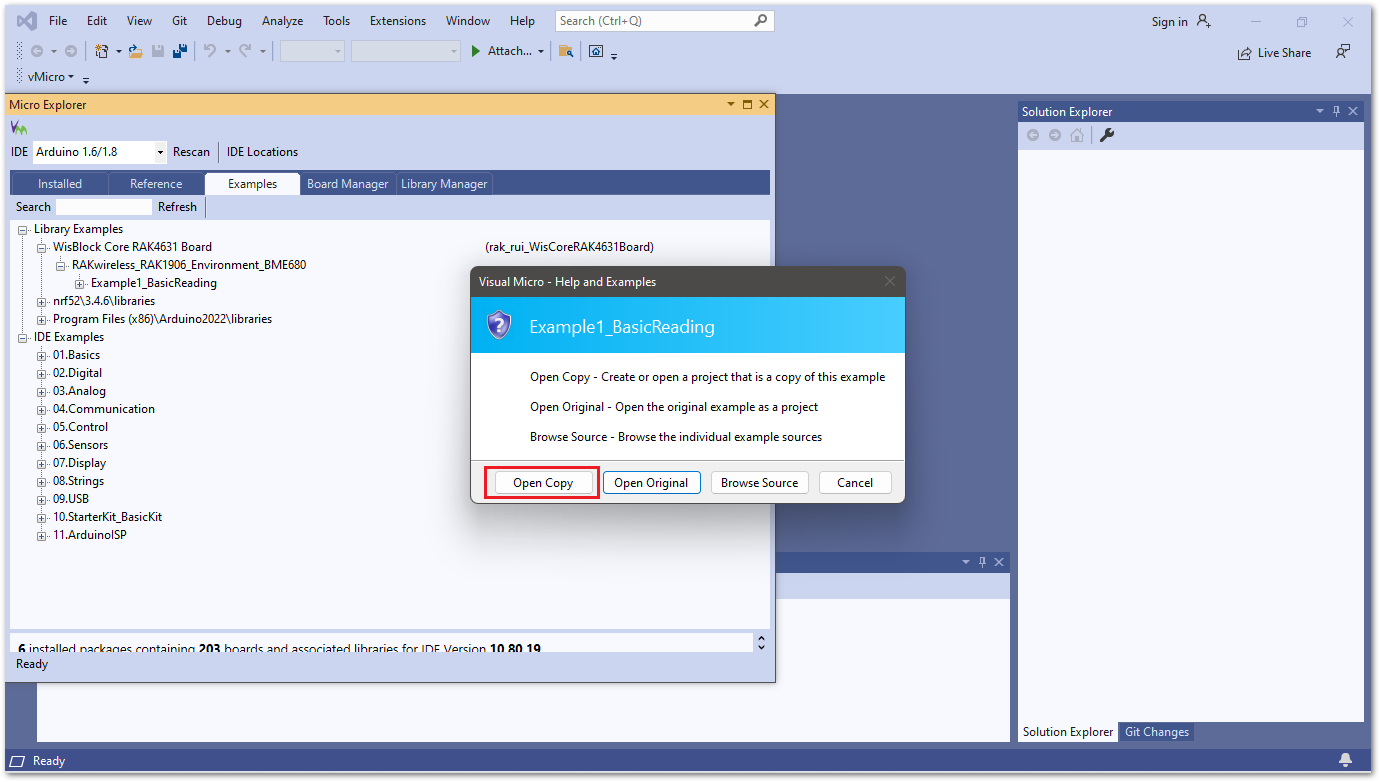
Task: Click the Navigate Backward arrow in main toolbar
Action: coord(36,51)
